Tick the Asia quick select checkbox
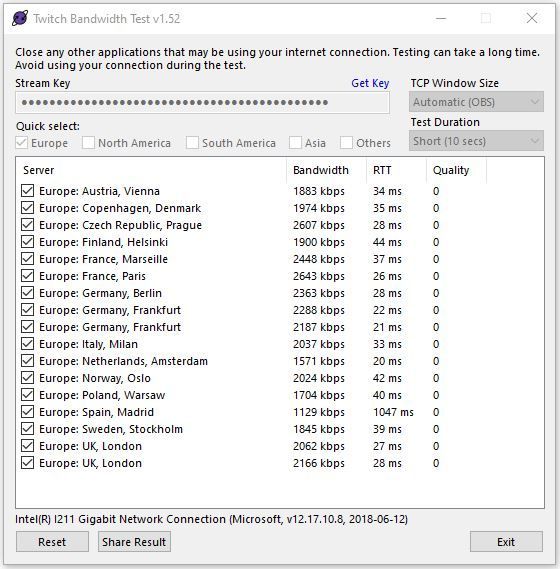The width and height of the screenshot is (560, 569). pos(295,143)
